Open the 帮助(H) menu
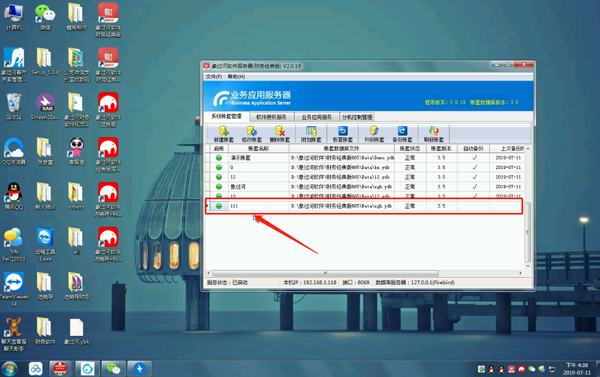Viewport: 600px width, 377px height. point(236,77)
